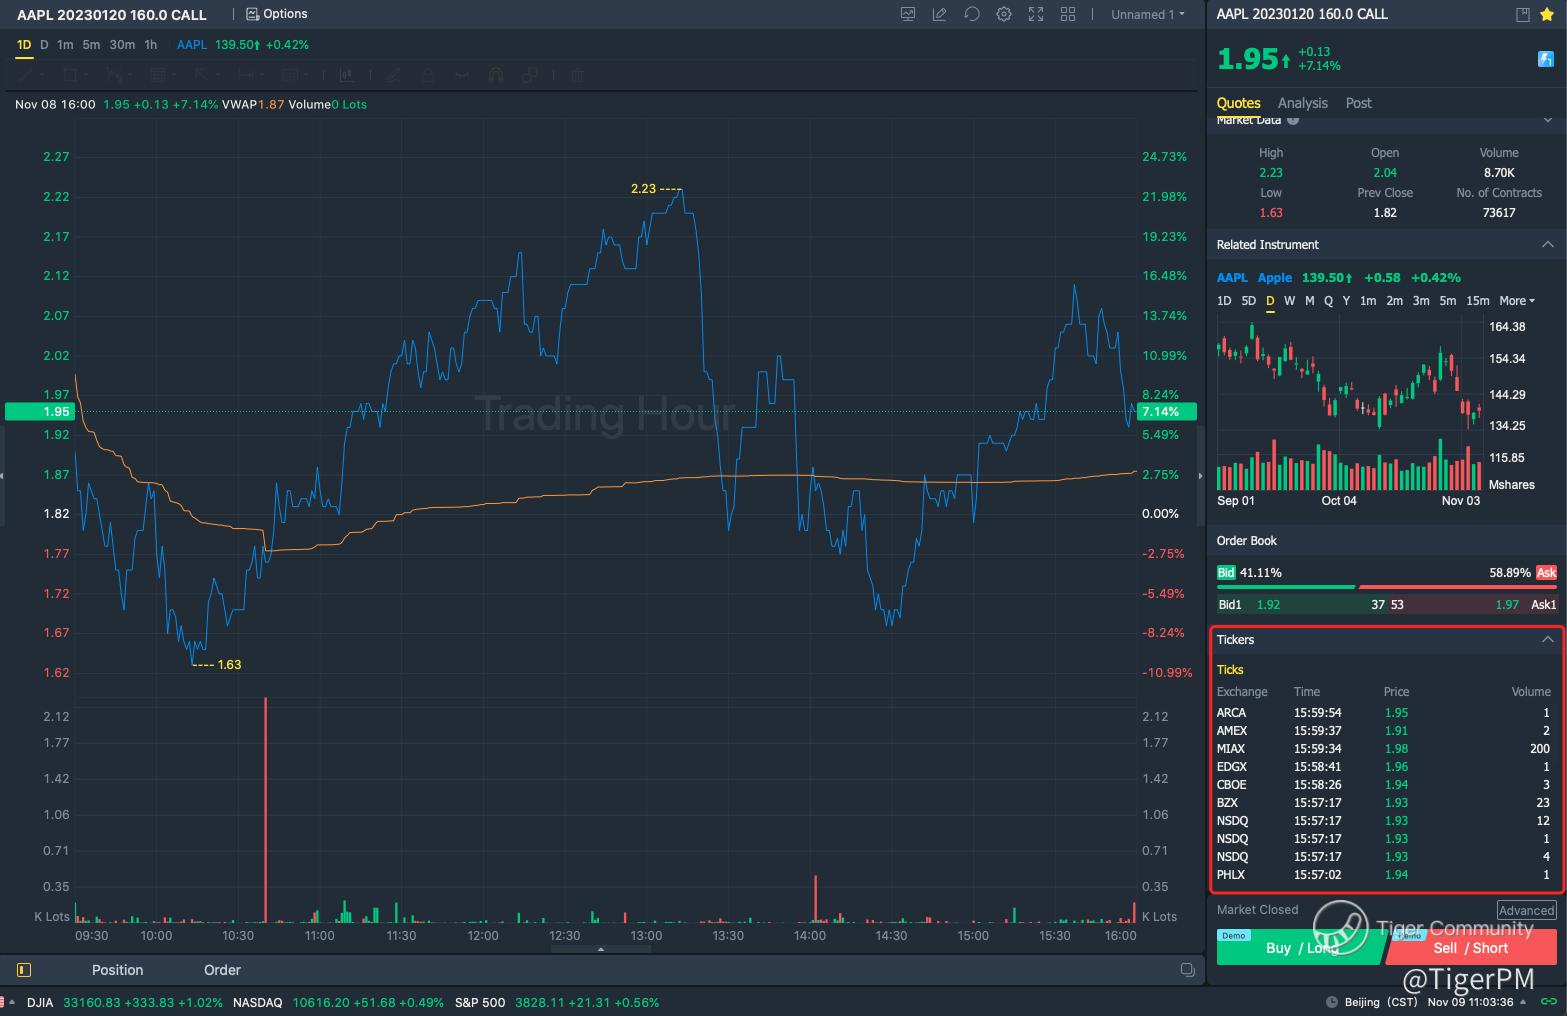Open the multi-chart grid layout icon
Viewport: 1567px width, 1016px height.
tap(1068, 14)
